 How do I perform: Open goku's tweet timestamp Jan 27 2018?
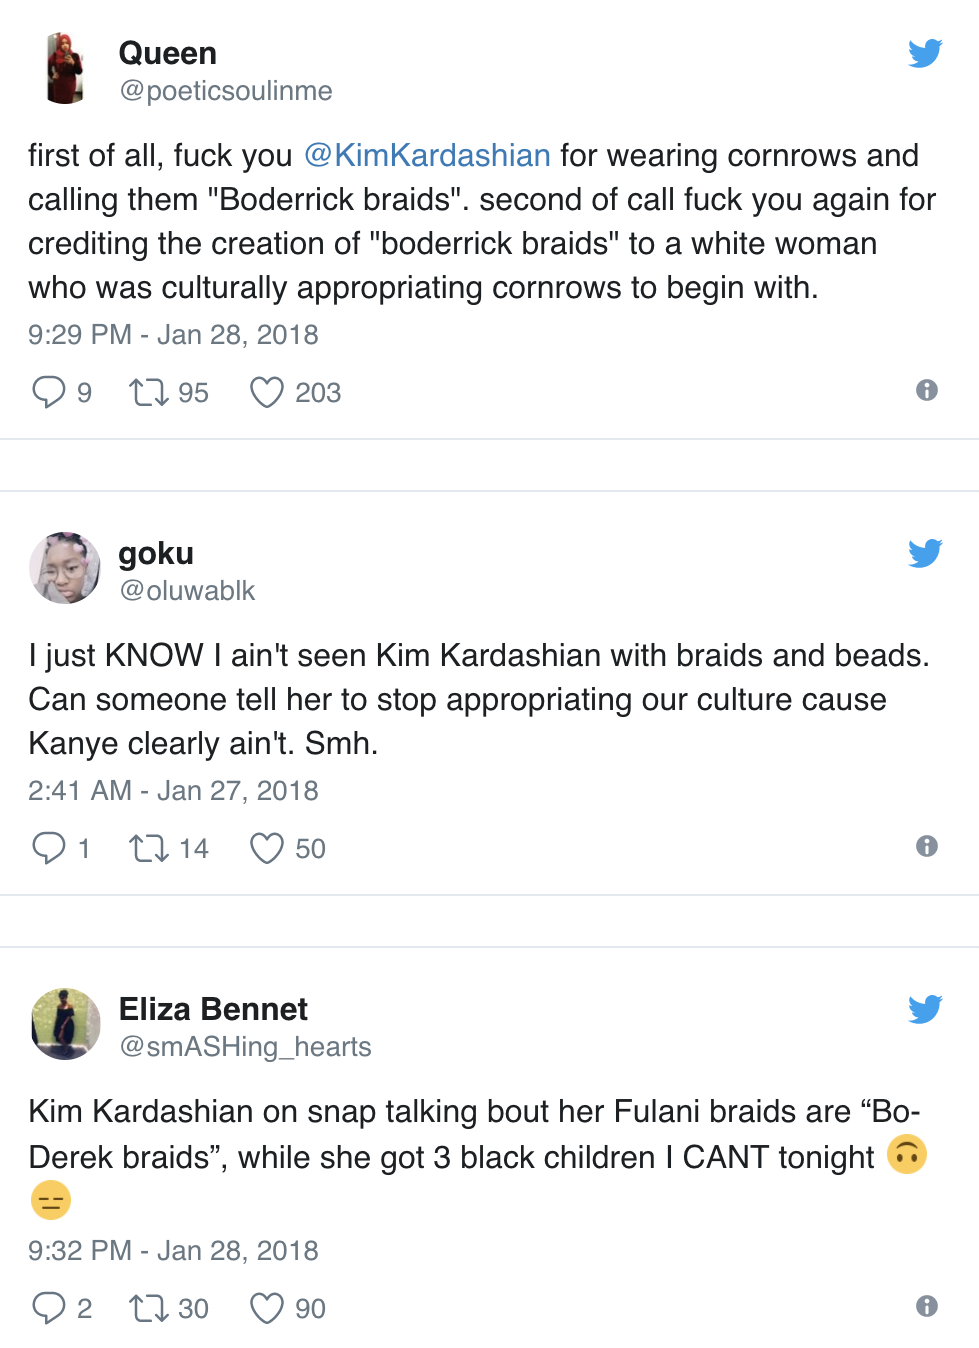173,790
